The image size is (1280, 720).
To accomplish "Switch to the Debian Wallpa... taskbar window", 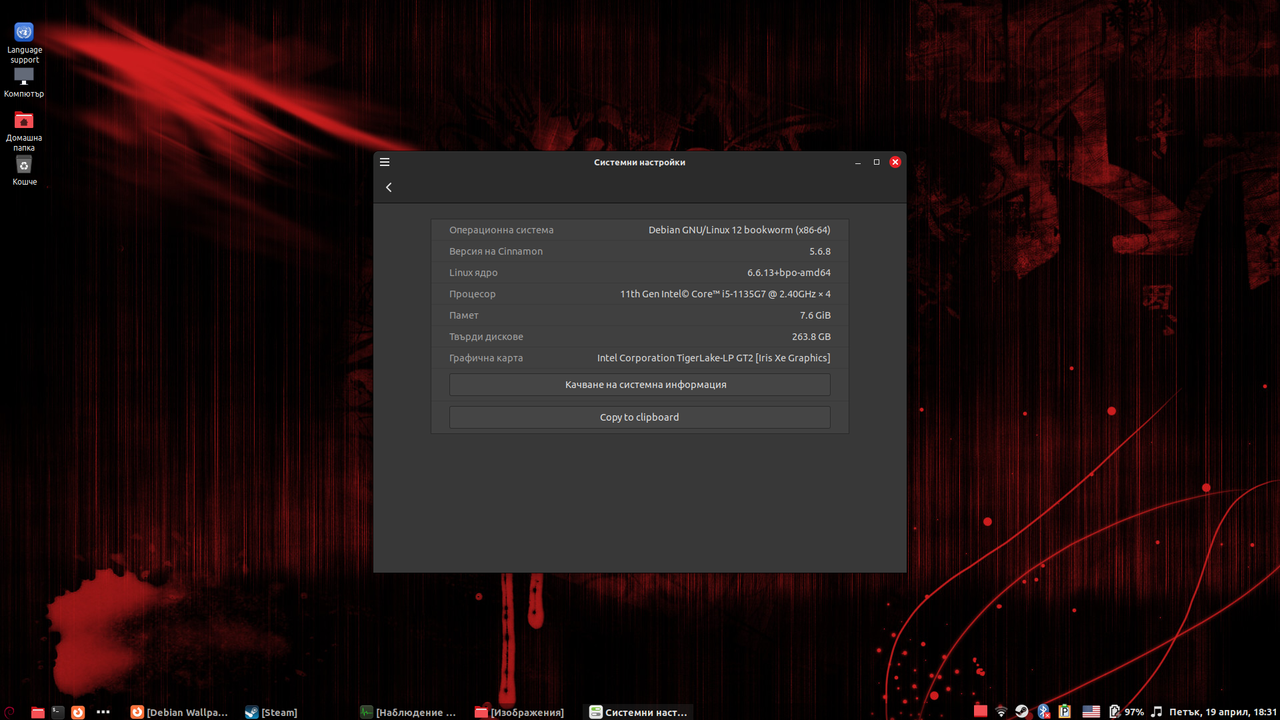I will pos(180,712).
